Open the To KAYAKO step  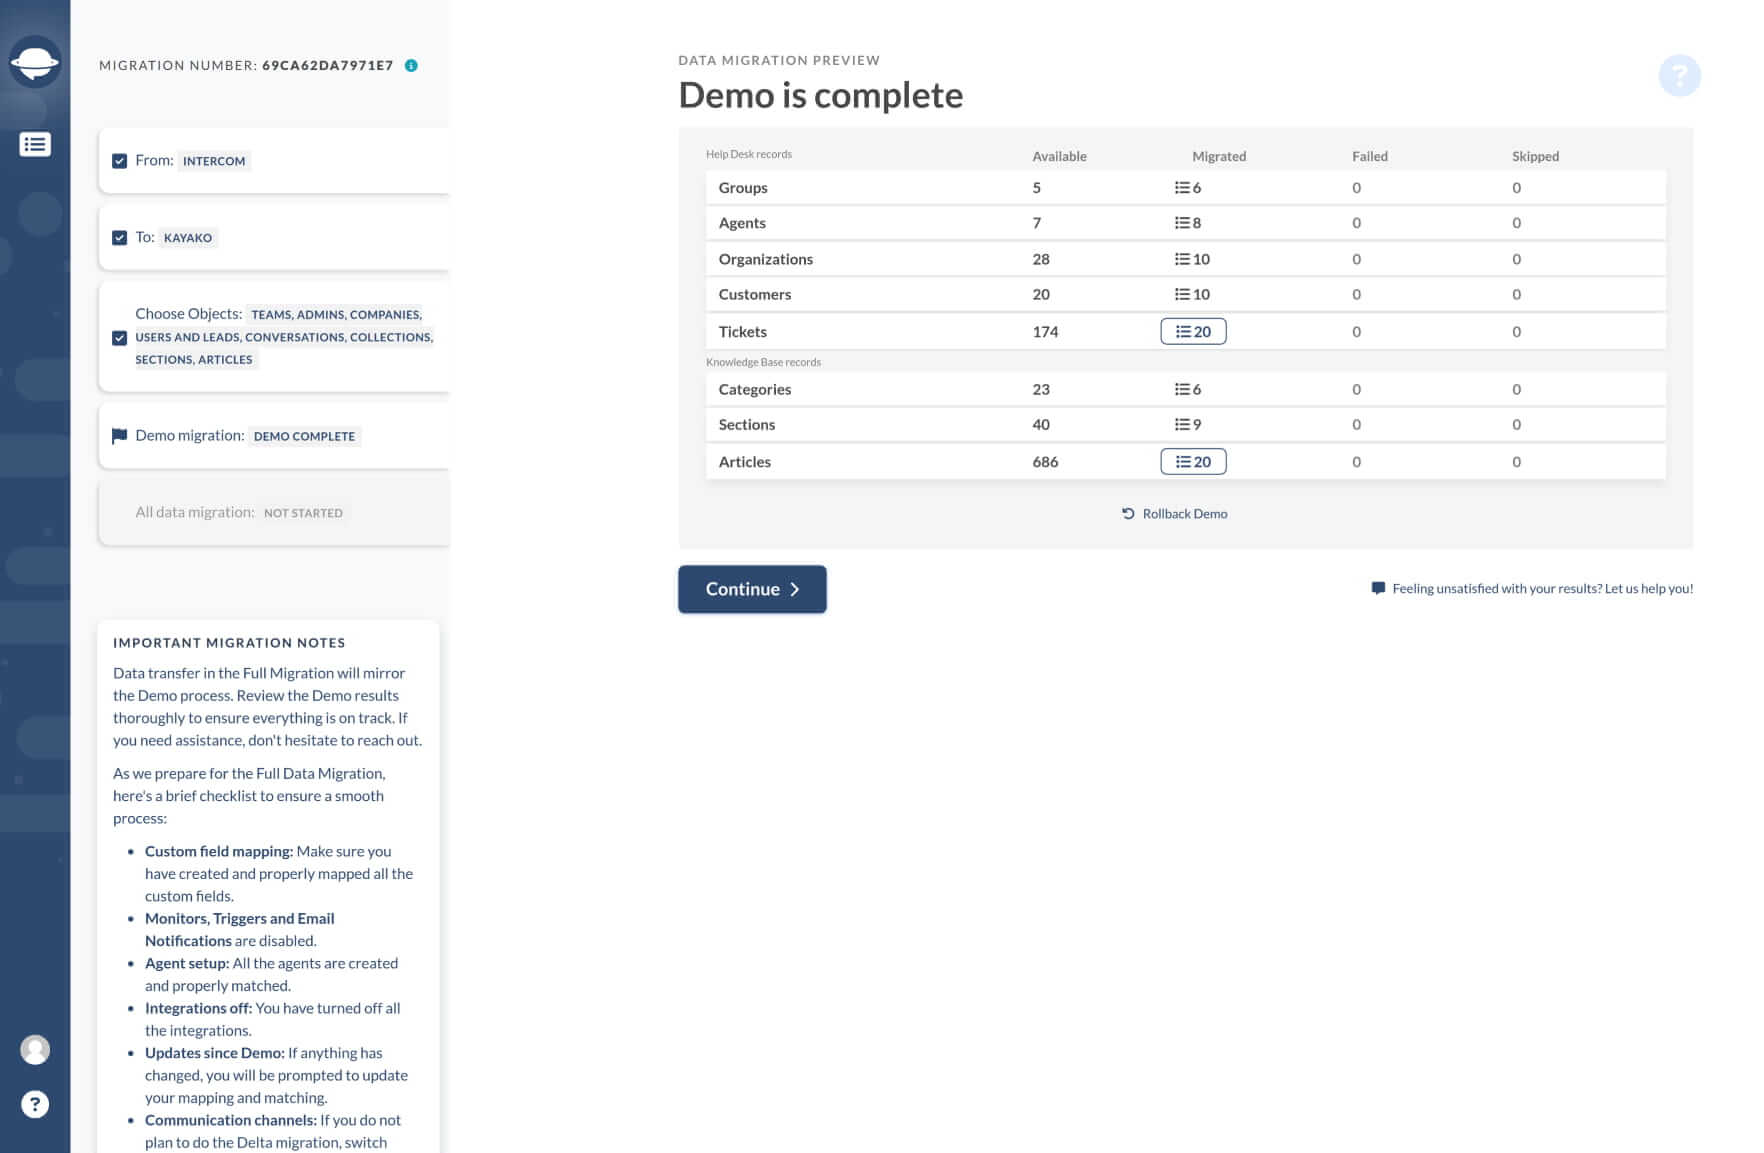(x=275, y=238)
